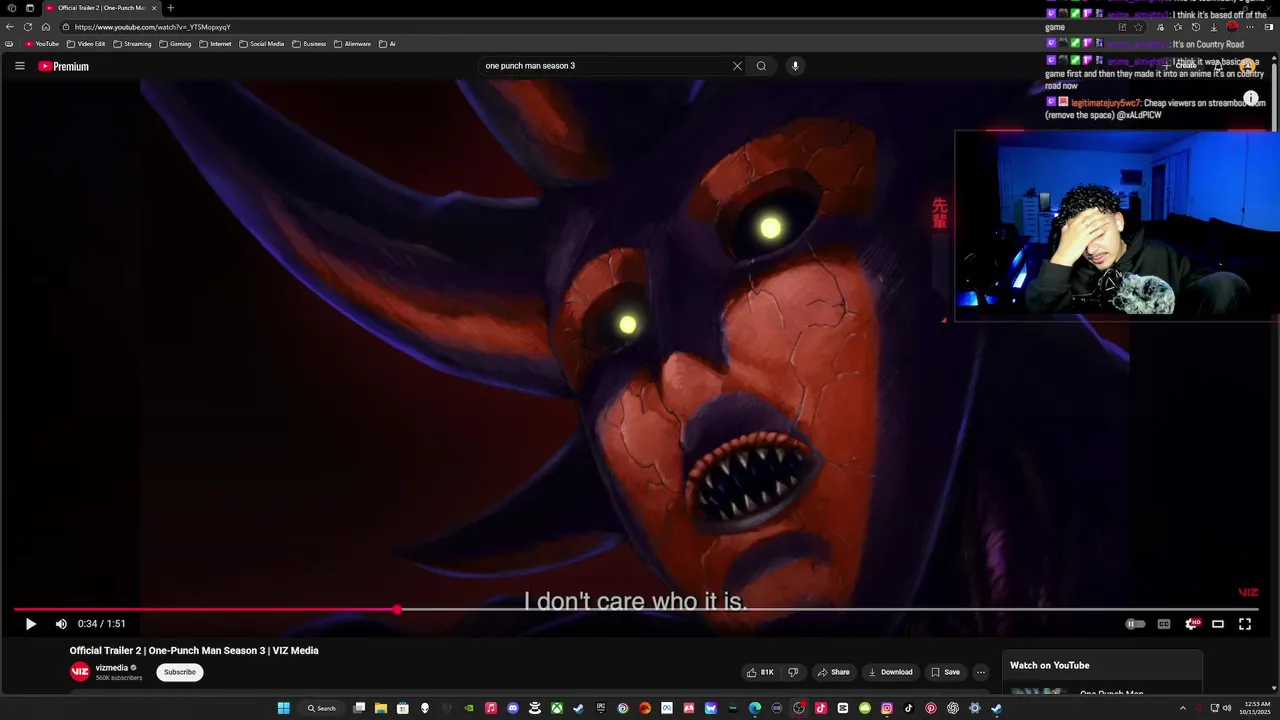
Task: Play the One-Punch Man trailer video
Action: click(x=30, y=624)
